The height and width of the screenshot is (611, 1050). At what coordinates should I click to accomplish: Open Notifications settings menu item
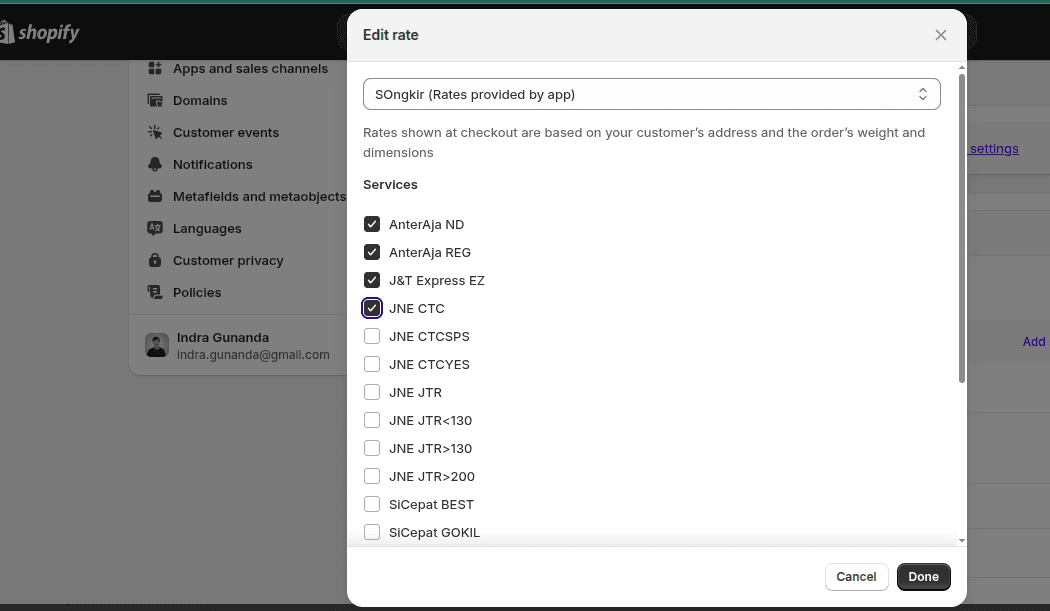212,165
